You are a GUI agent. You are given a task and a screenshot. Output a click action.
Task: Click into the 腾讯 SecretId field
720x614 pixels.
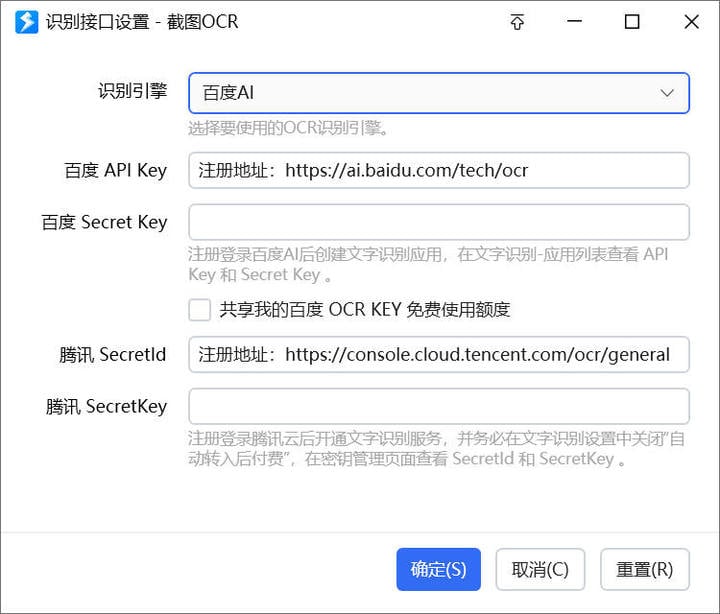(x=439, y=355)
